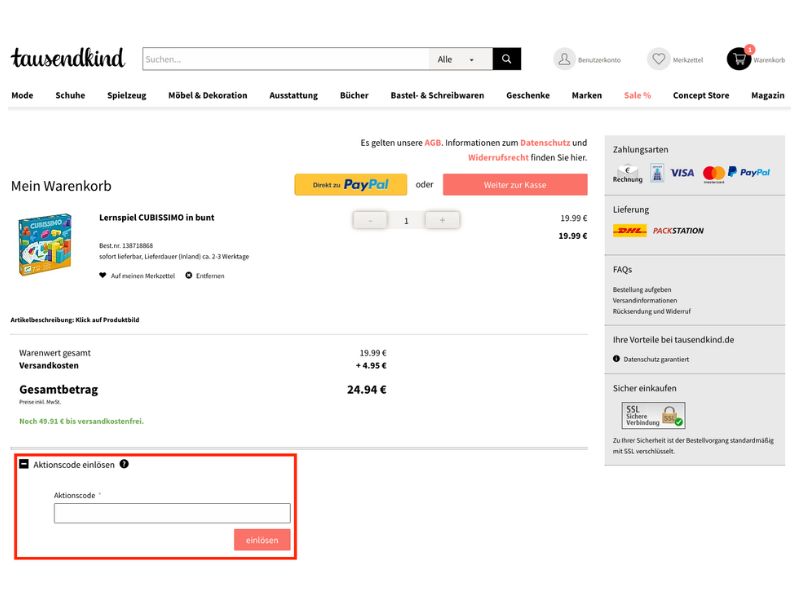Click the Datenschutz garantiert info icon

[616, 359]
